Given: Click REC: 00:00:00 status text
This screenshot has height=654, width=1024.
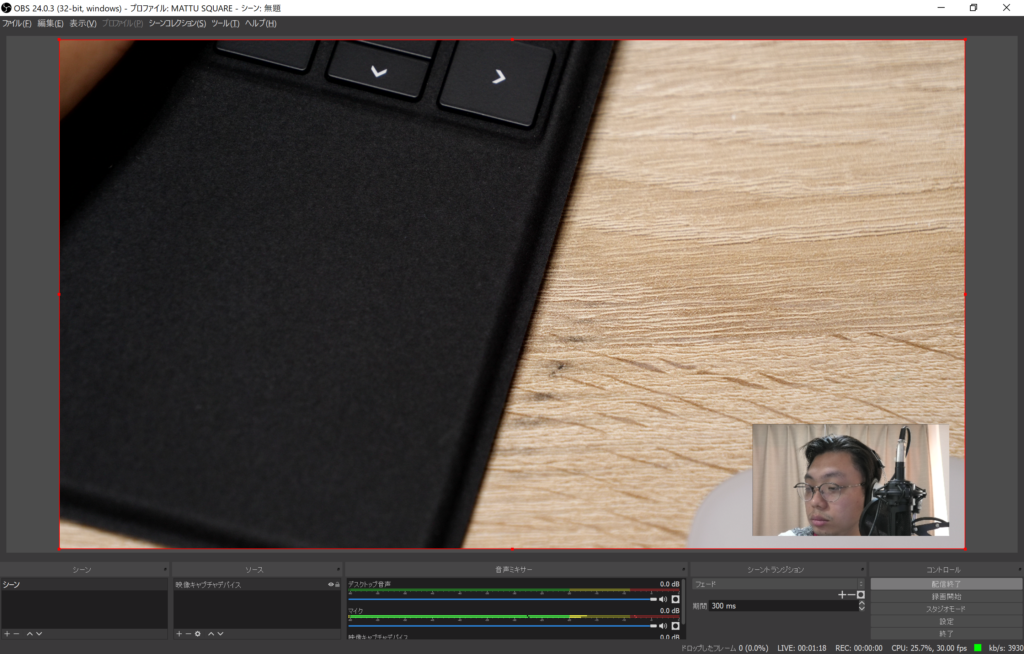Looking at the screenshot, I should coord(859,648).
